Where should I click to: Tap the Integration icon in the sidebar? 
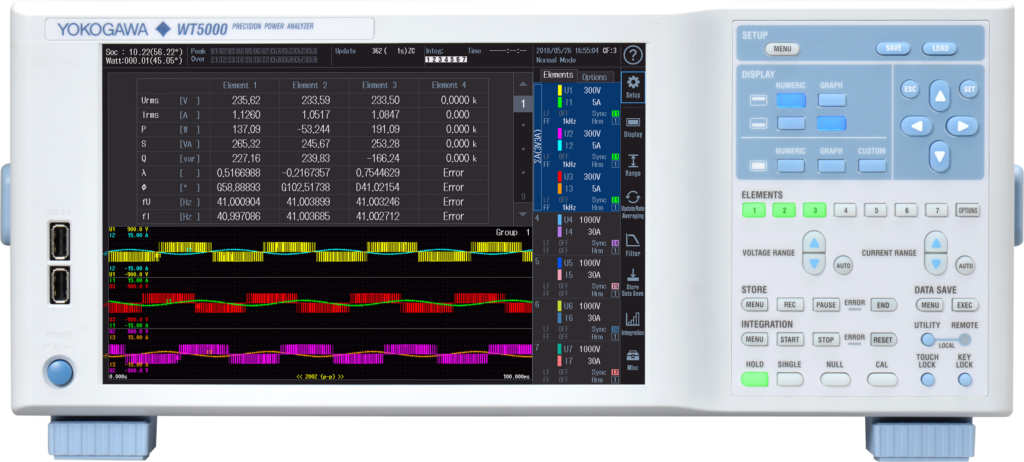632,322
